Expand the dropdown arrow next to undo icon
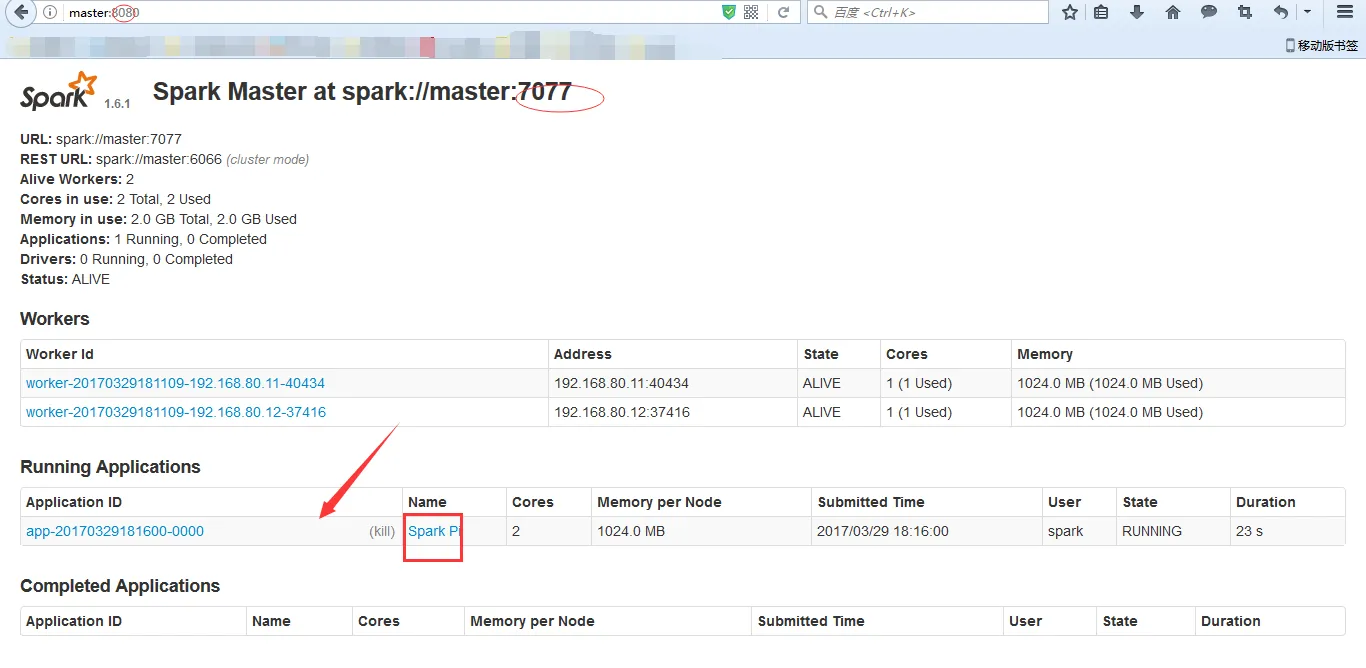Image resolution: width=1366 pixels, height=668 pixels. point(1307,12)
